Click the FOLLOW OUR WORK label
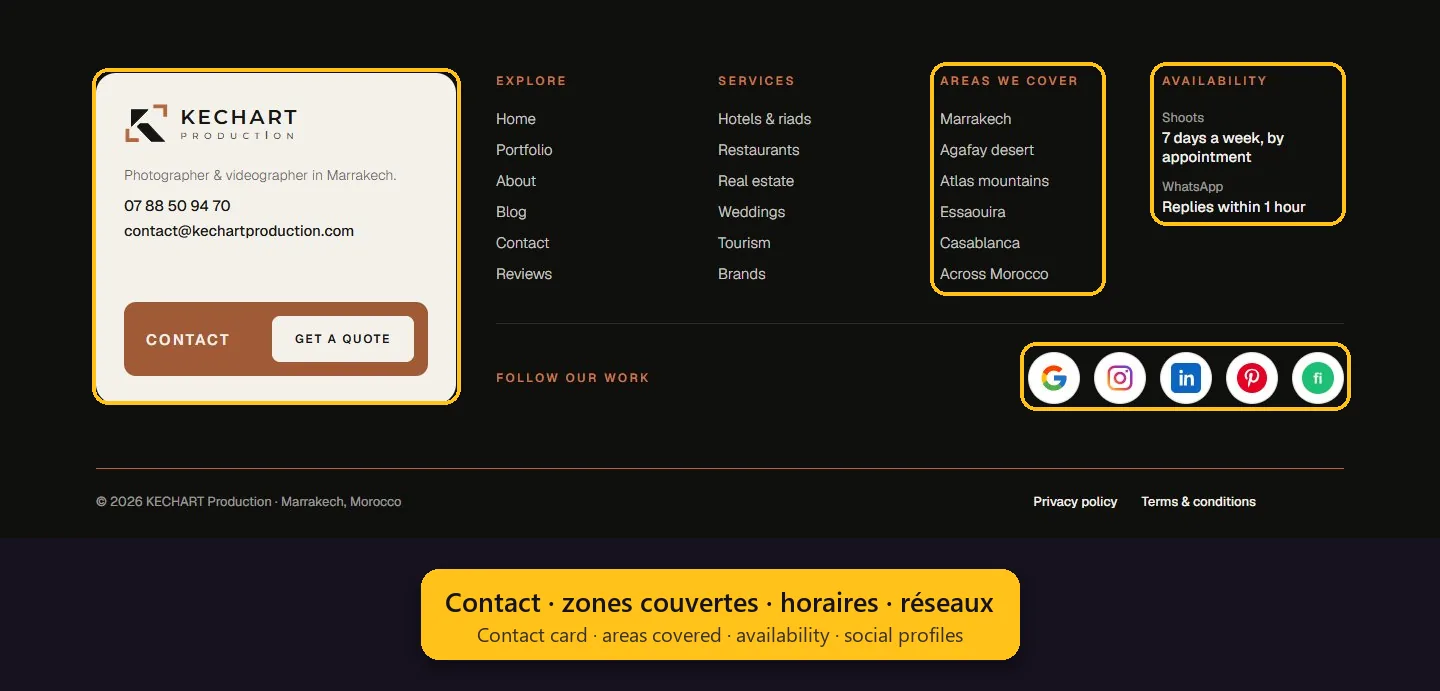Viewport: 1440px width, 691px height. [x=573, y=378]
